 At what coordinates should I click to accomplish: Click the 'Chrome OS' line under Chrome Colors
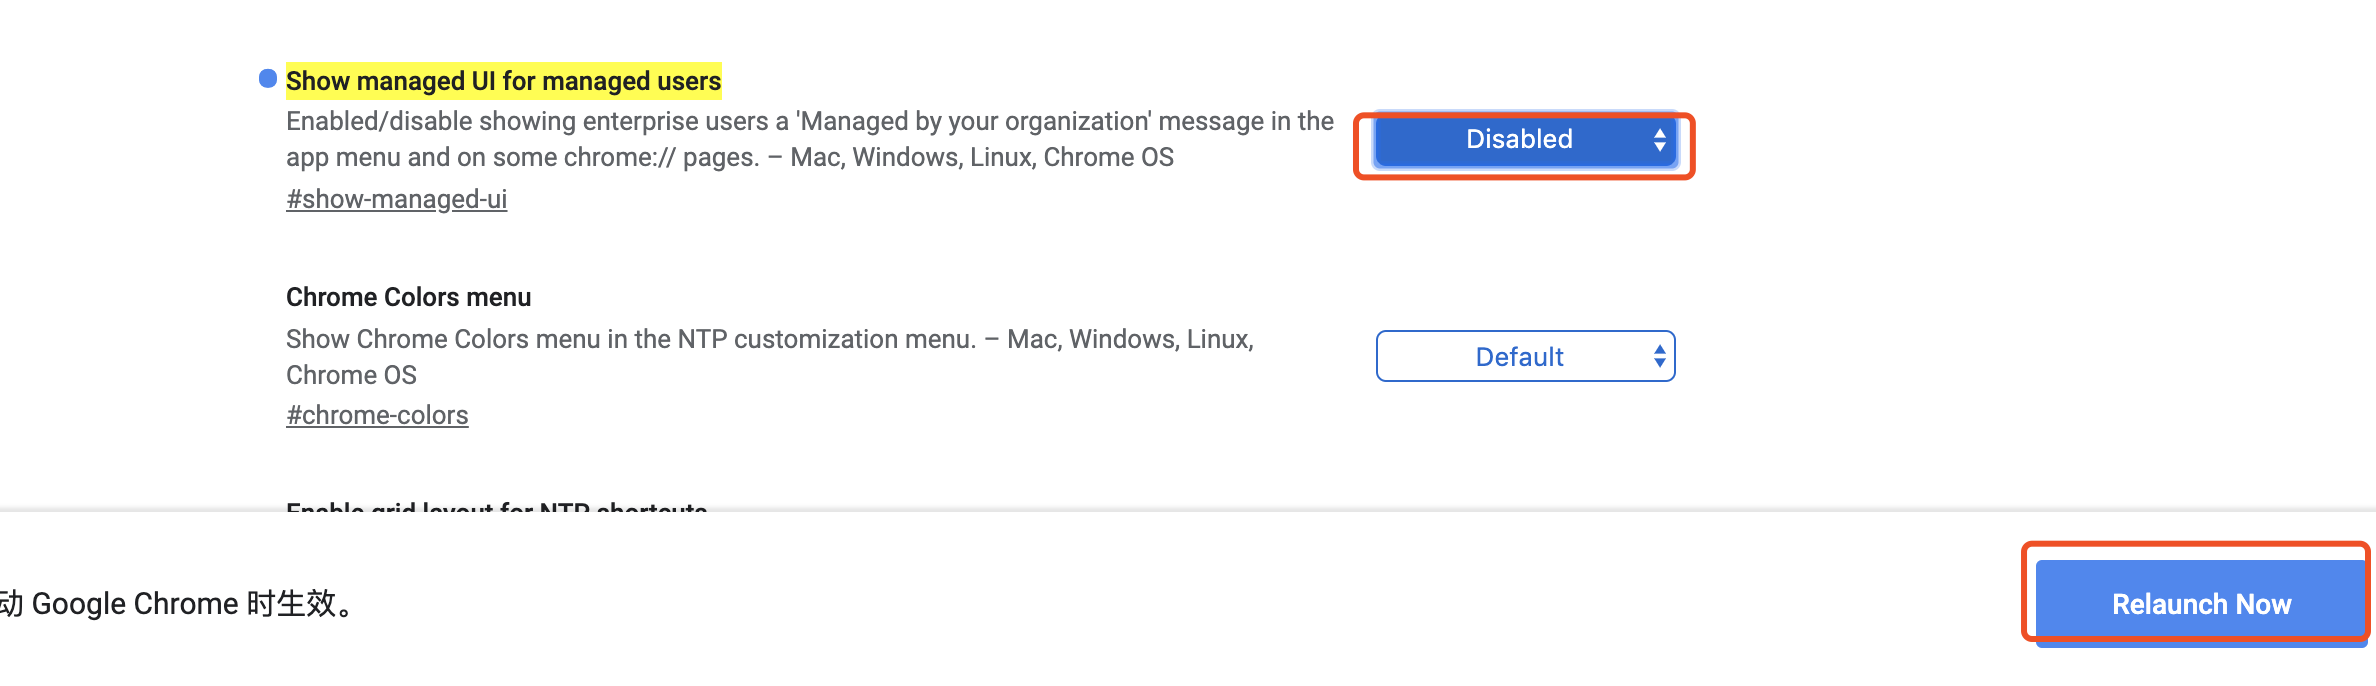pos(351,376)
